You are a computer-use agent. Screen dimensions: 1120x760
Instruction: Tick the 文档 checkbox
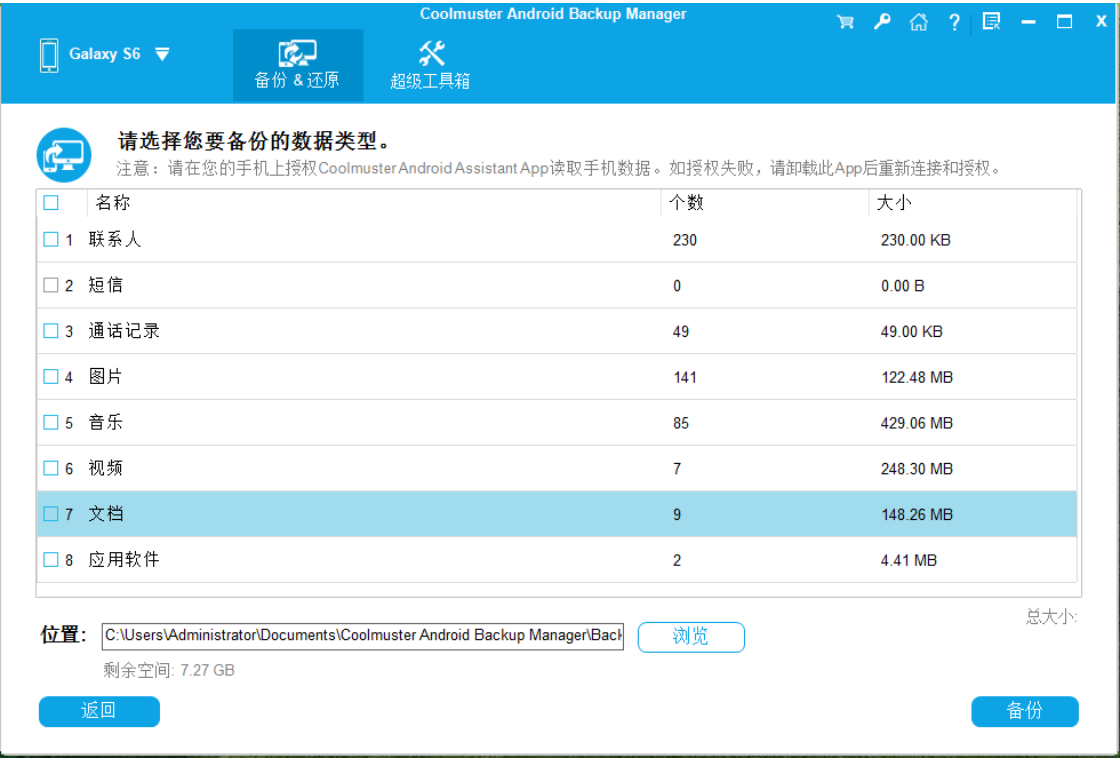51,514
